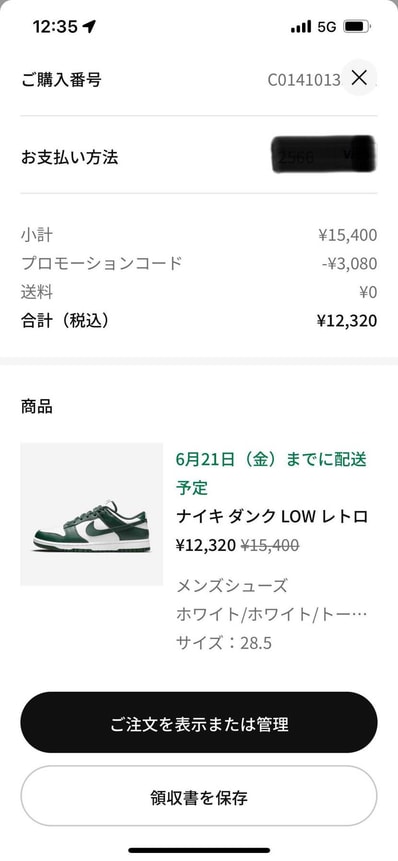
Task: Select product name ナイキ ダンク LOW レトロ
Action: [272, 517]
